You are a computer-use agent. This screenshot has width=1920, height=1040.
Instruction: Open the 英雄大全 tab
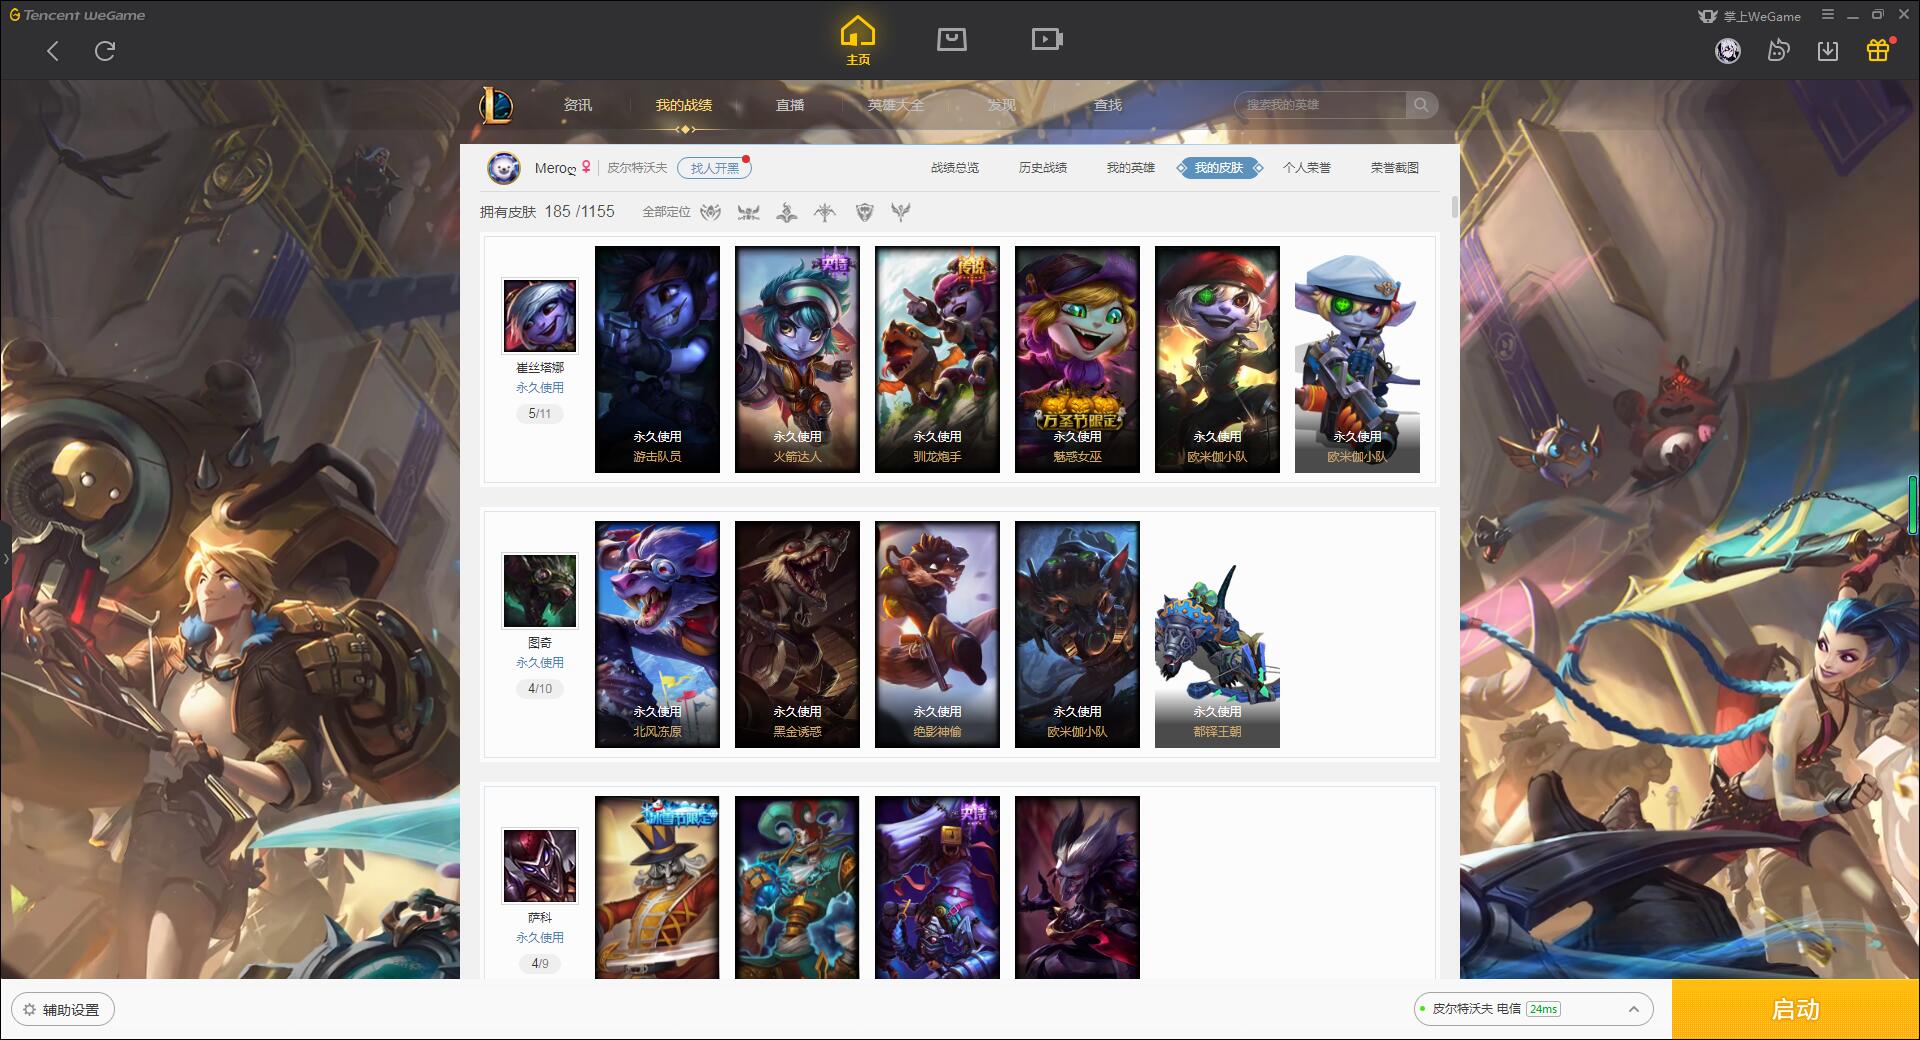pyautogui.click(x=896, y=105)
